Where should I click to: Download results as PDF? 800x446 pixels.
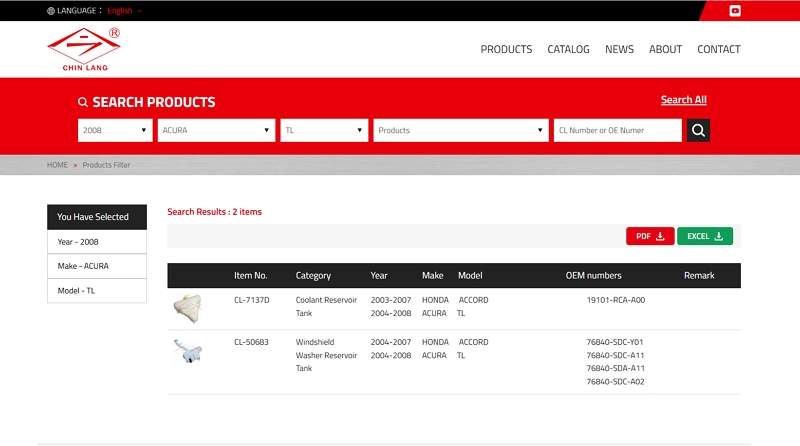click(x=650, y=236)
